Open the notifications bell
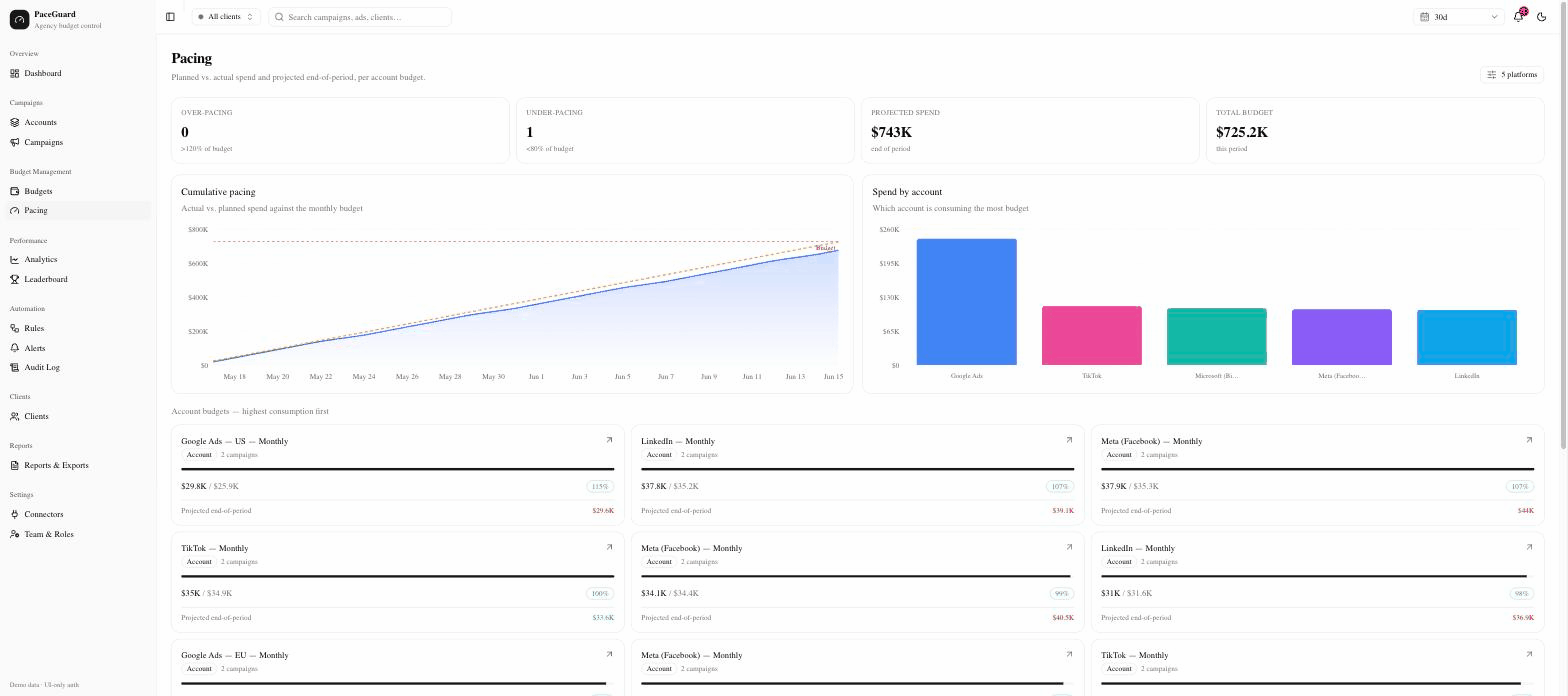 point(1518,17)
